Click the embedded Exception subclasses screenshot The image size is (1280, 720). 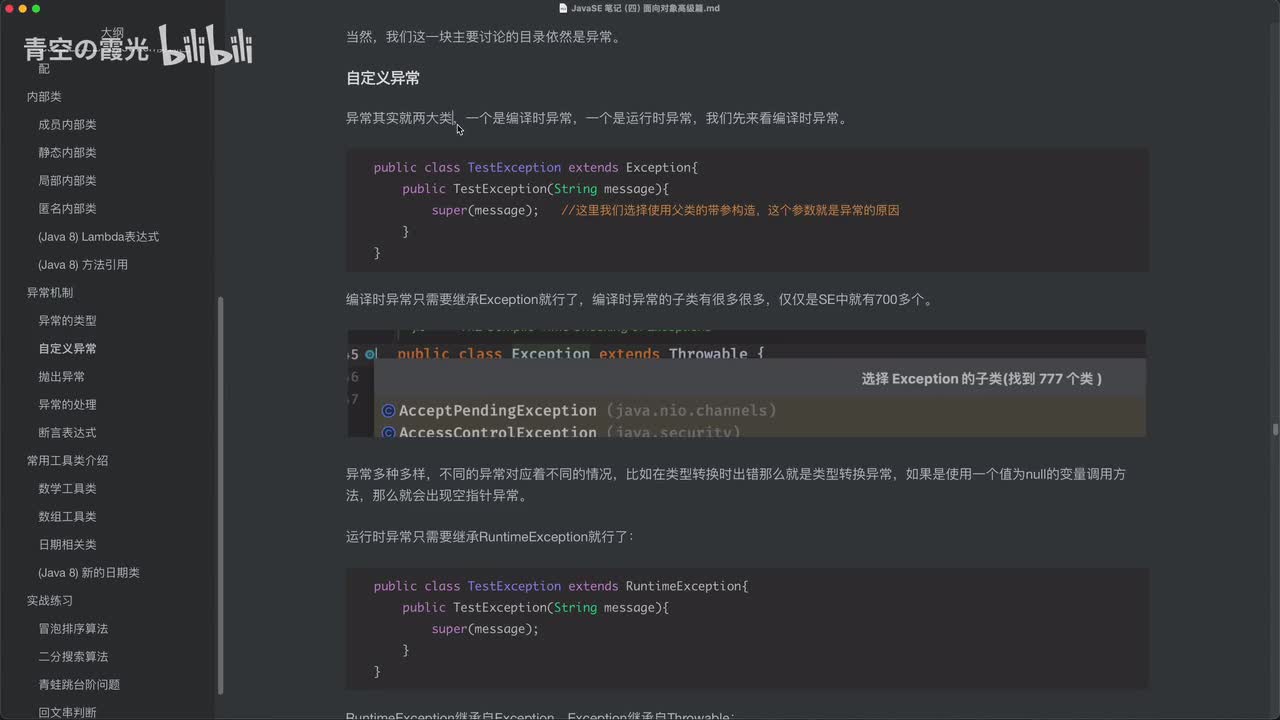click(x=747, y=383)
